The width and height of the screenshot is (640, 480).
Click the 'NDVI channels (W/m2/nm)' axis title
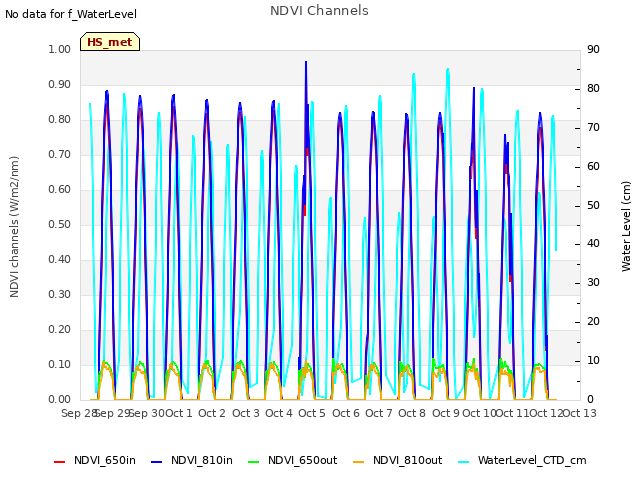point(14,227)
